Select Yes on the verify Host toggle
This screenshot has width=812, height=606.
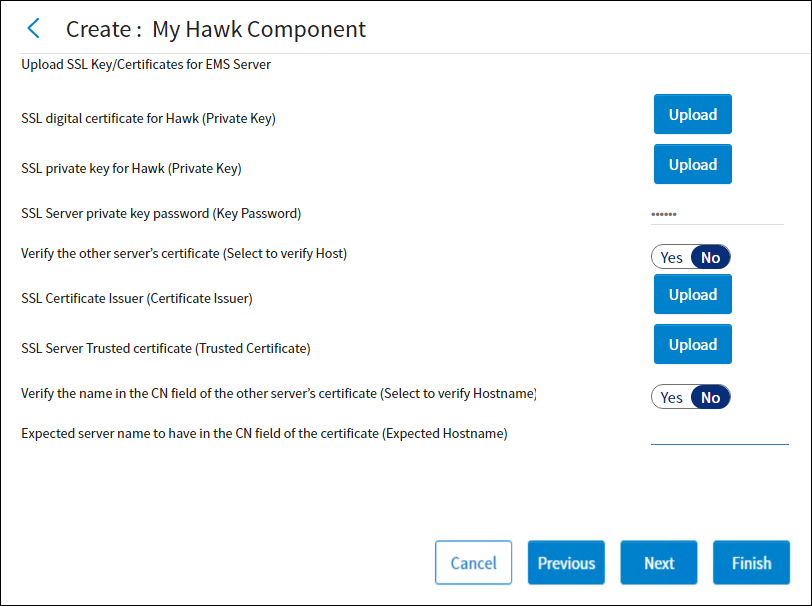tap(671, 258)
